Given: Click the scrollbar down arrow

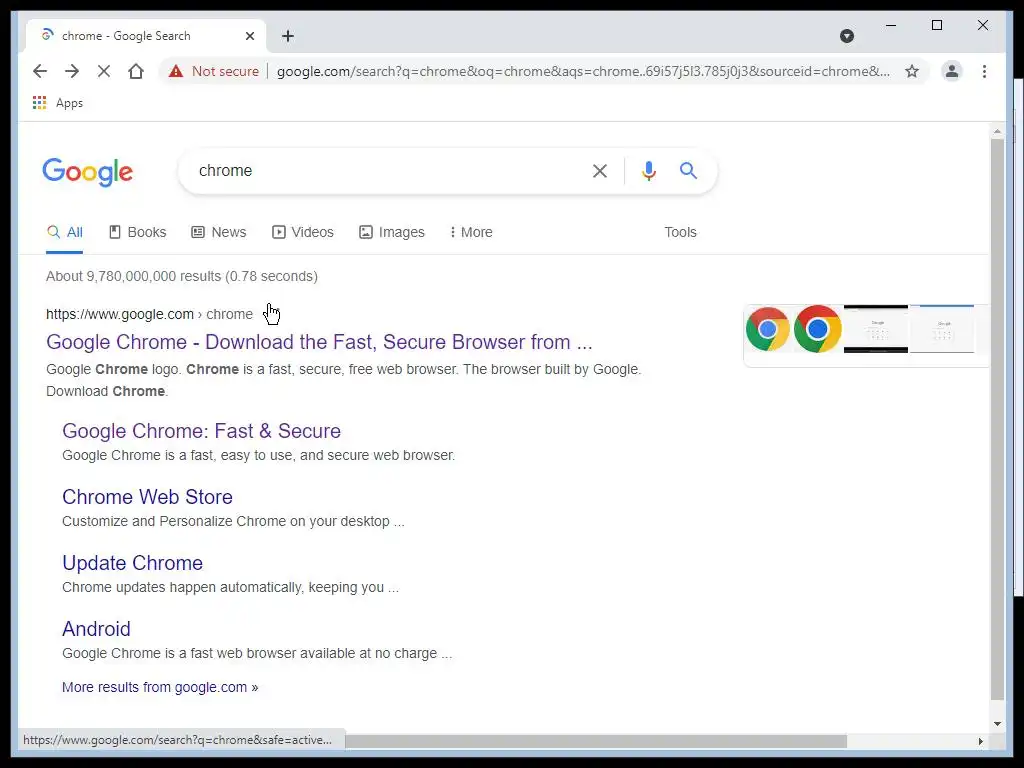Looking at the screenshot, I should (x=997, y=724).
